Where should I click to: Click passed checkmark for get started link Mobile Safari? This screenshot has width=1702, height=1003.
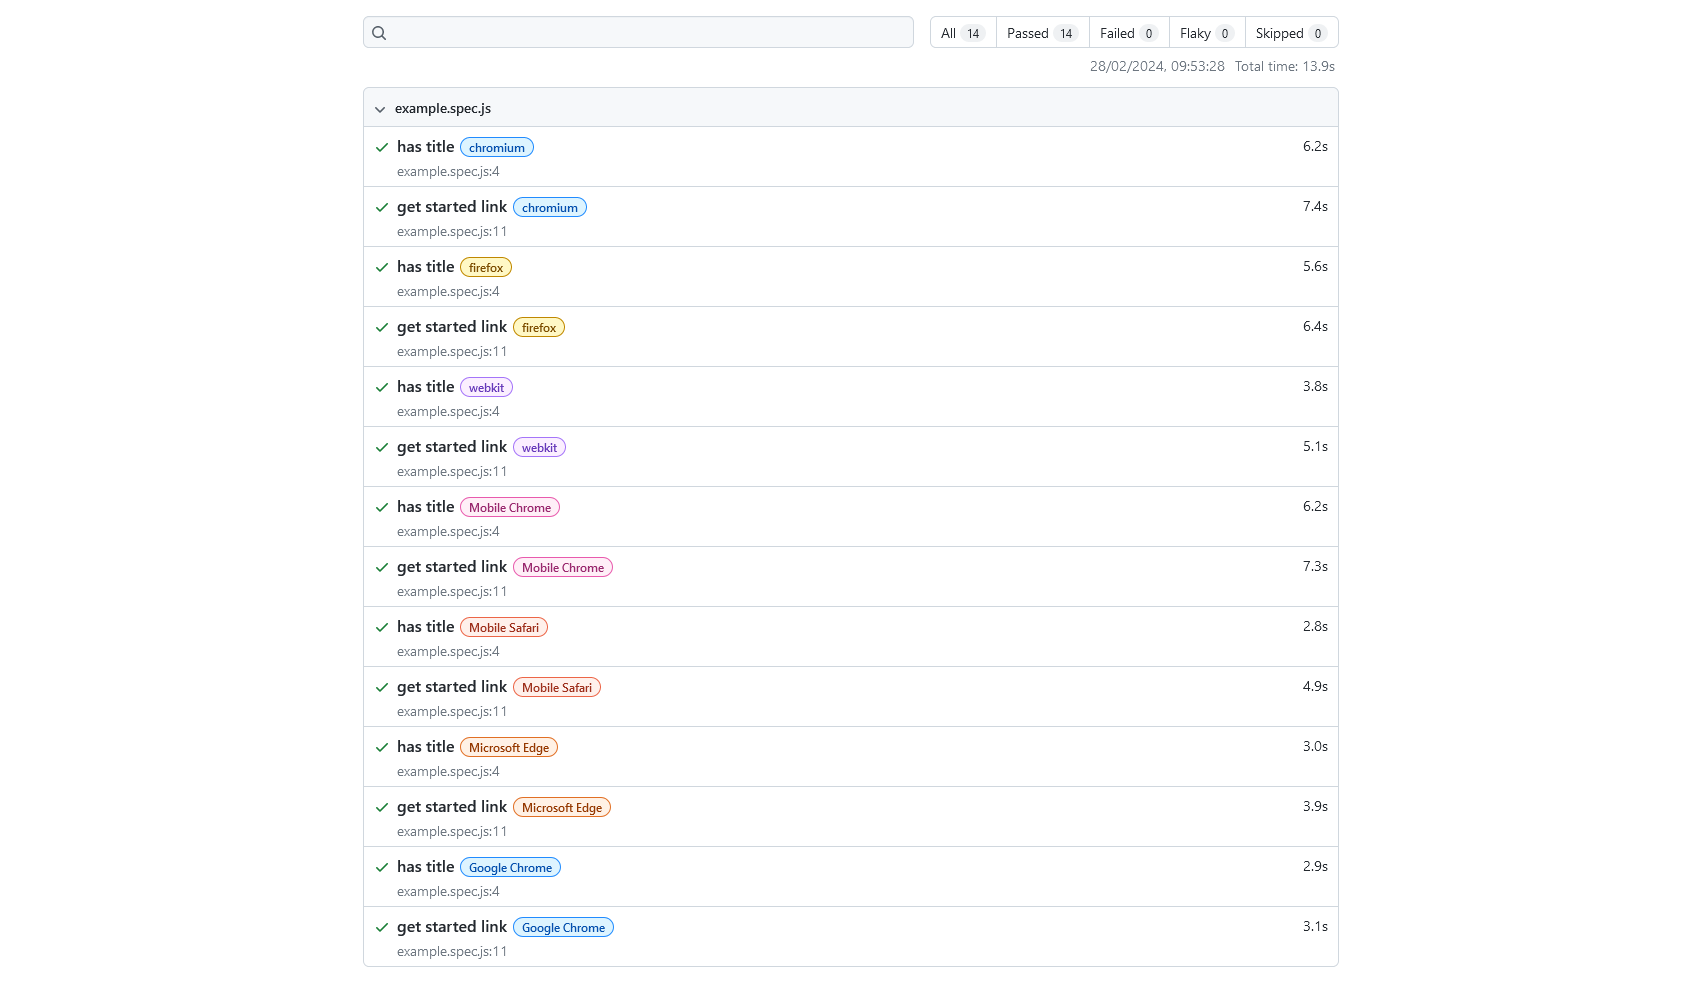pos(382,687)
